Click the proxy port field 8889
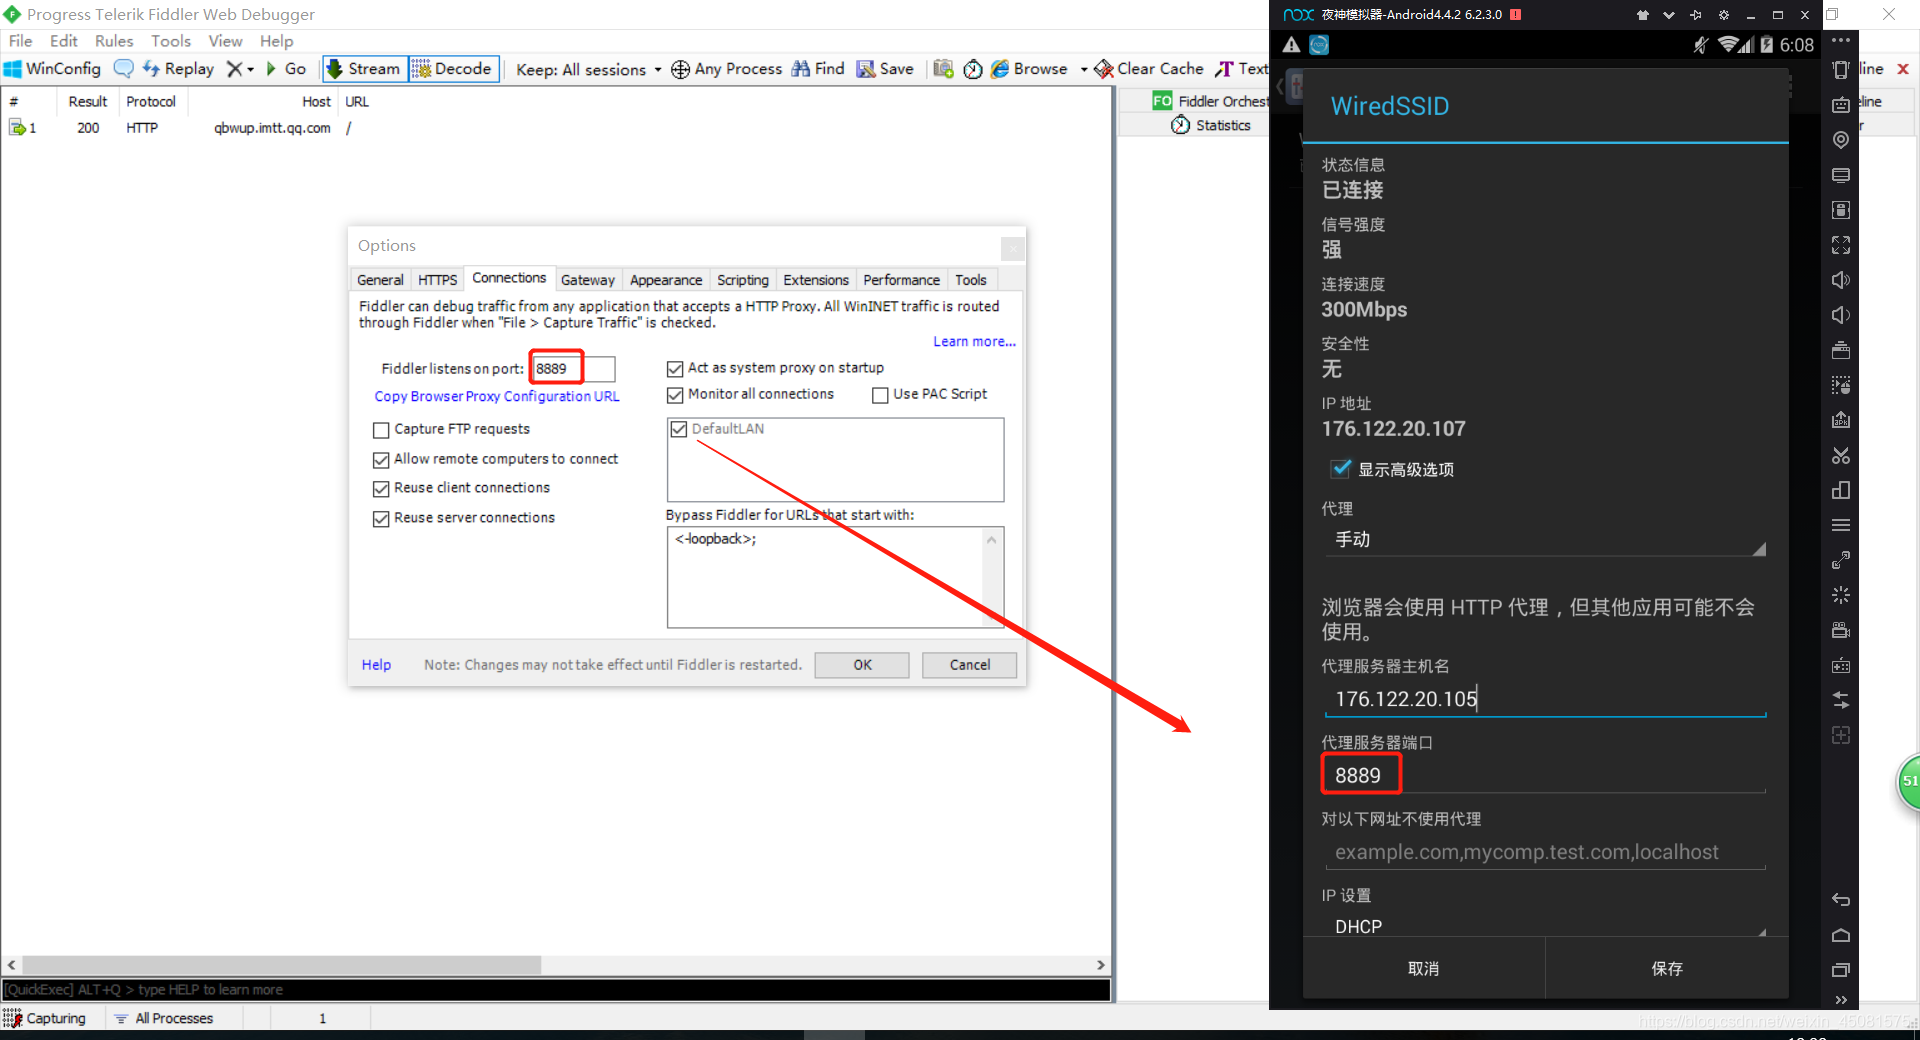Screen dimensions: 1920x1040 point(1545,776)
